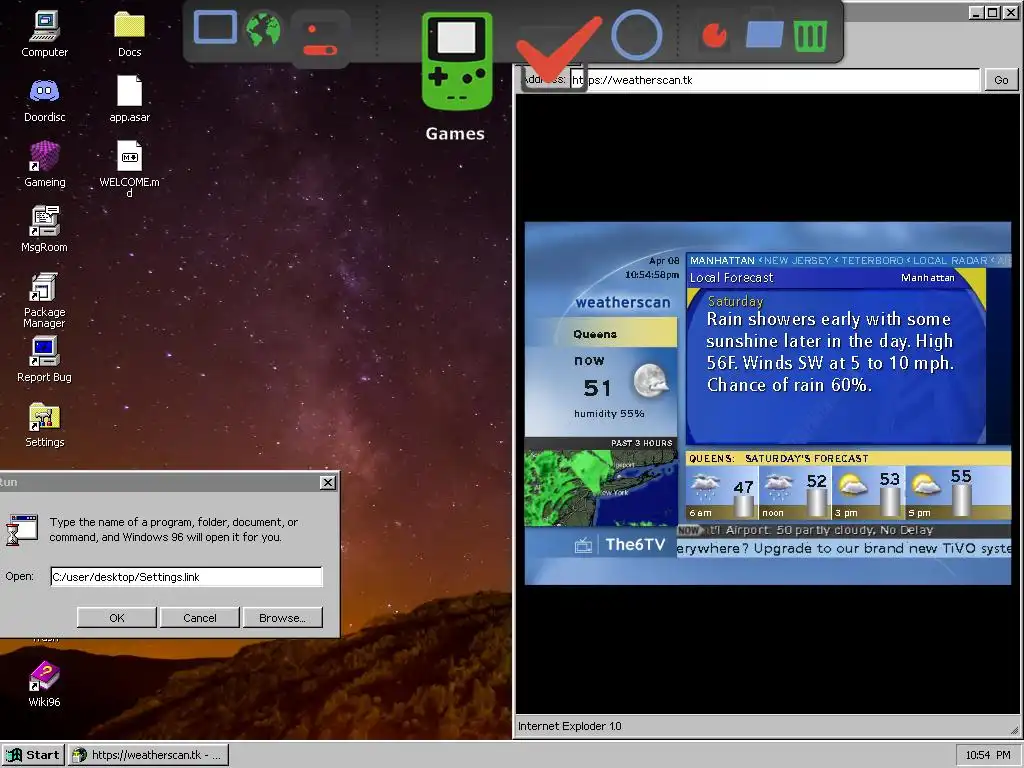Image resolution: width=1024 pixels, height=768 pixels.
Task: Click the Internet Exploder 10 status bar text
Action: (x=569, y=726)
